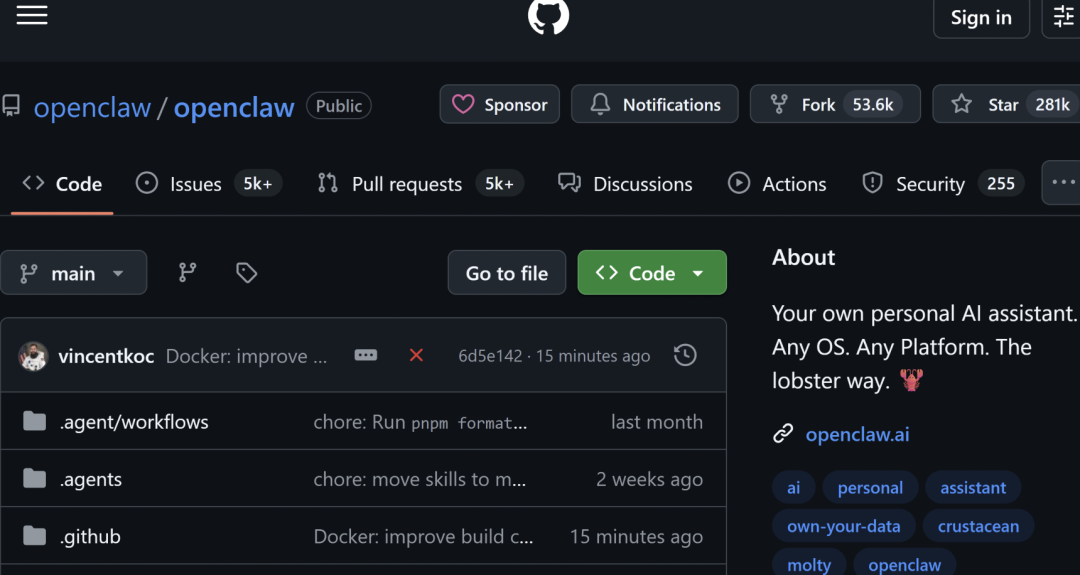Open more repository tabs overflow menu
This screenshot has height=575, width=1080.
[x=1062, y=183]
